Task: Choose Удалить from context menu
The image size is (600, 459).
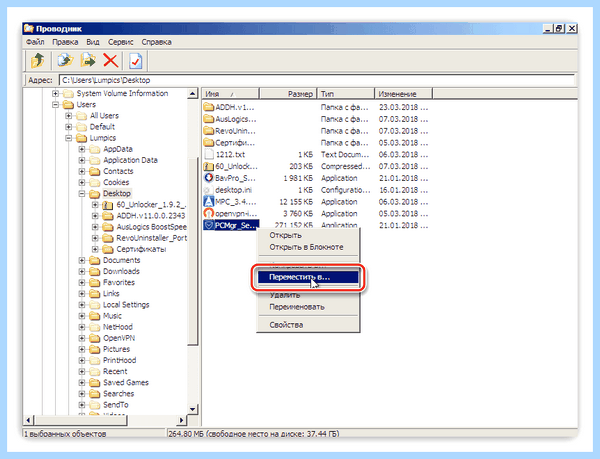Action: click(308, 295)
